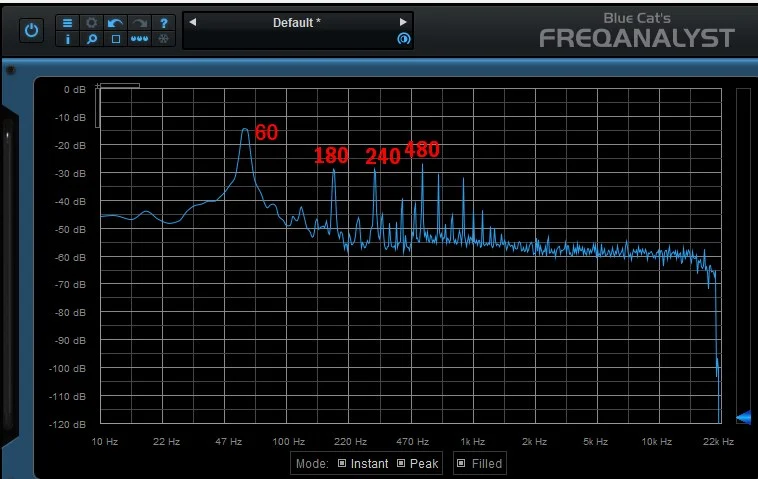Click the 60 Hz spectrum peak
Screen dimensions: 758x479
coord(246,130)
